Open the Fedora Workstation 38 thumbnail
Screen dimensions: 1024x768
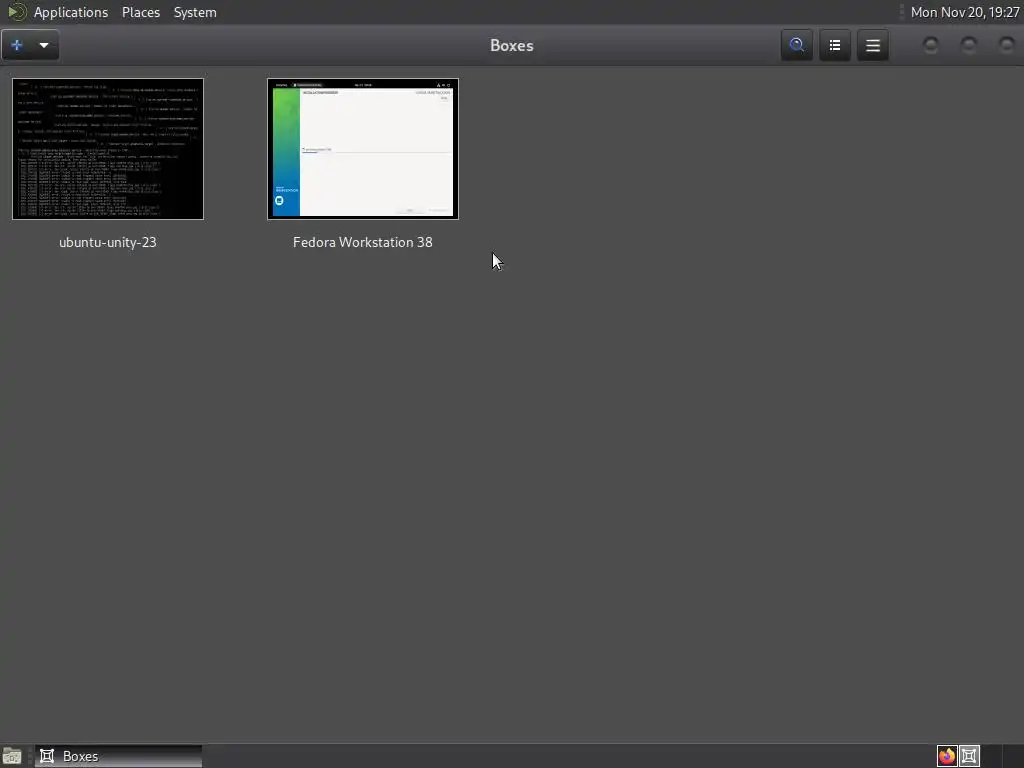pyautogui.click(x=362, y=149)
